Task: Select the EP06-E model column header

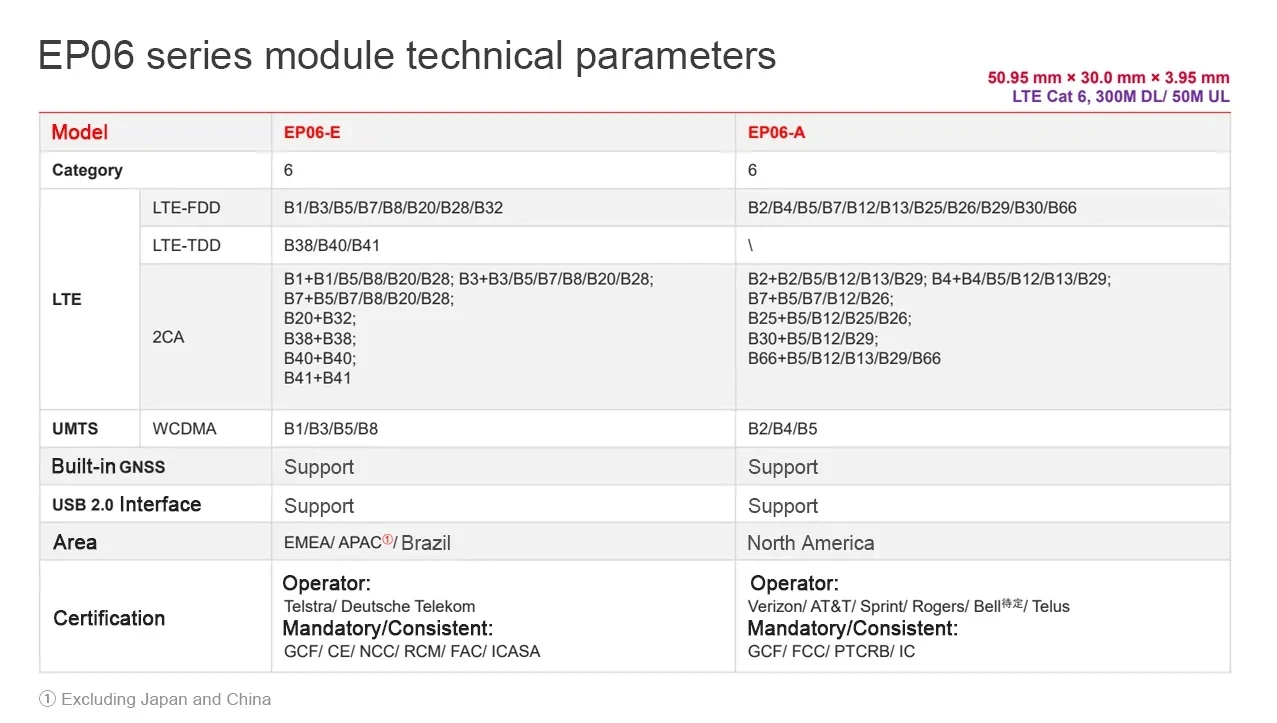Action: pos(312,132)
